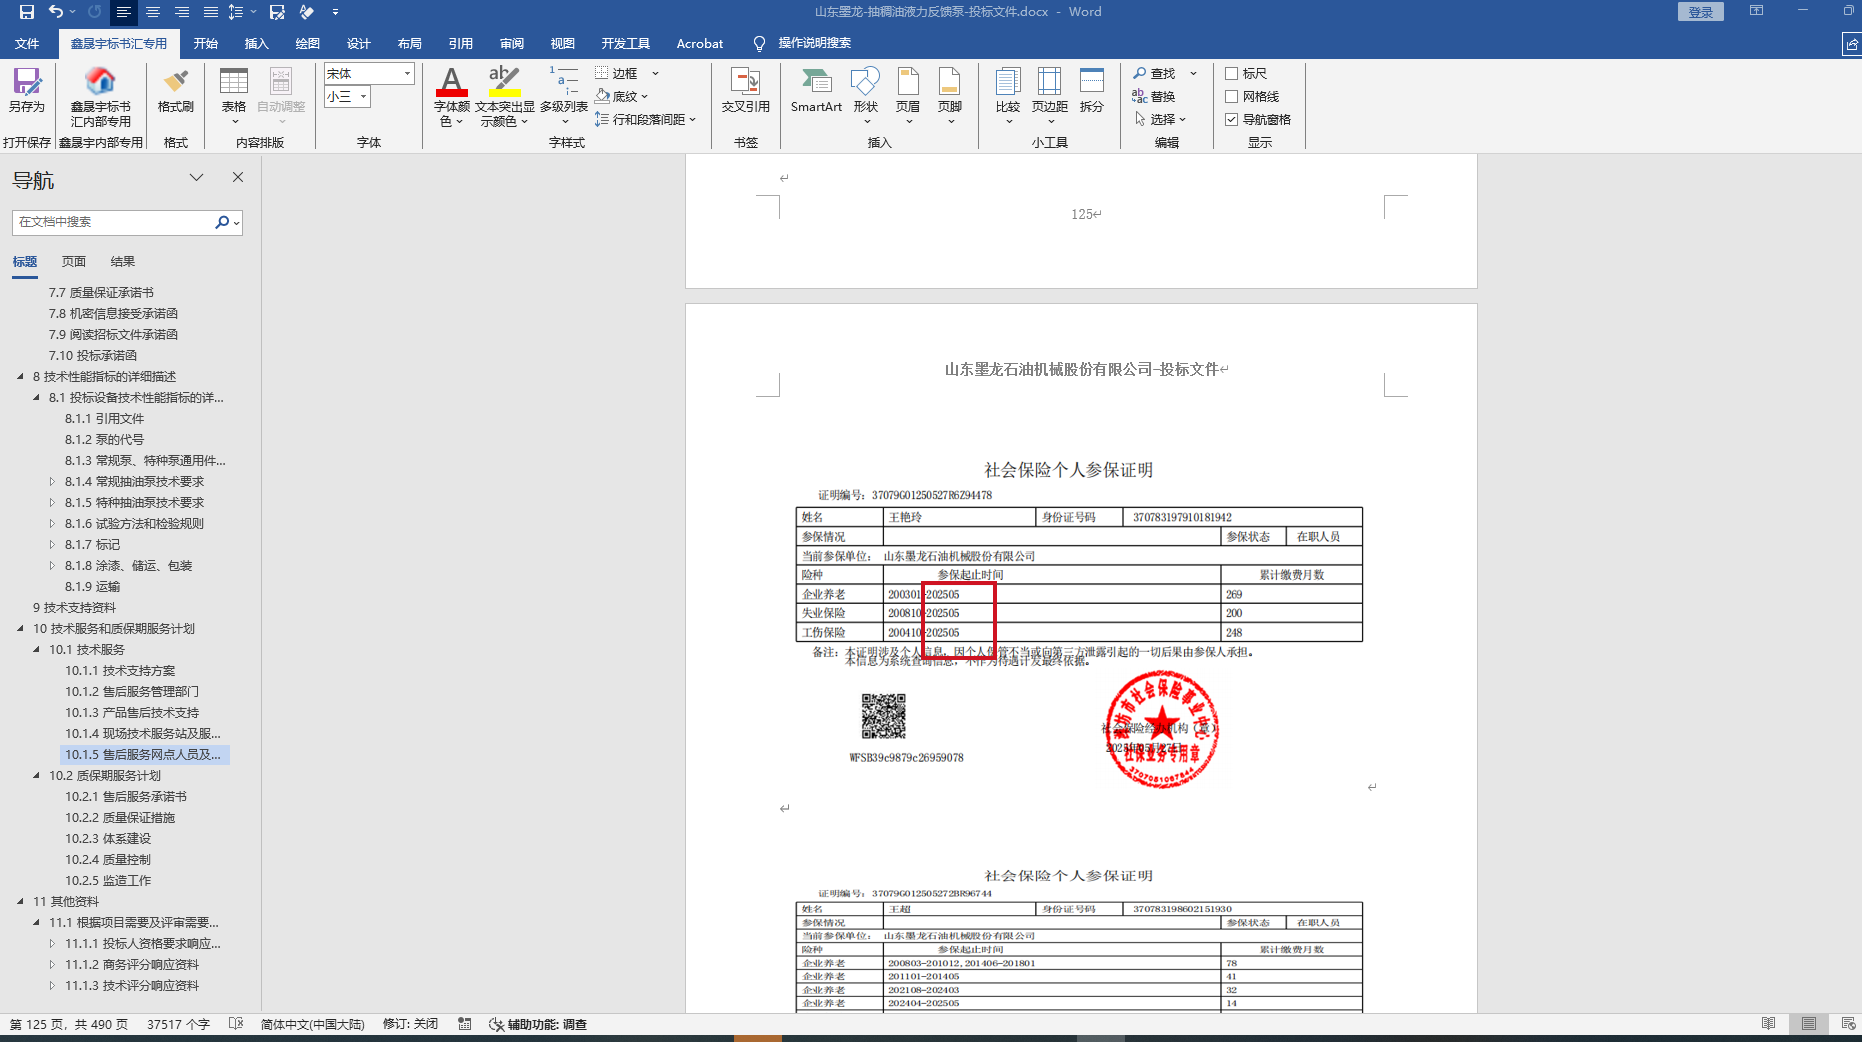Edit the 页眉 header
The image size is (1862, 1042).
point(908,96)
